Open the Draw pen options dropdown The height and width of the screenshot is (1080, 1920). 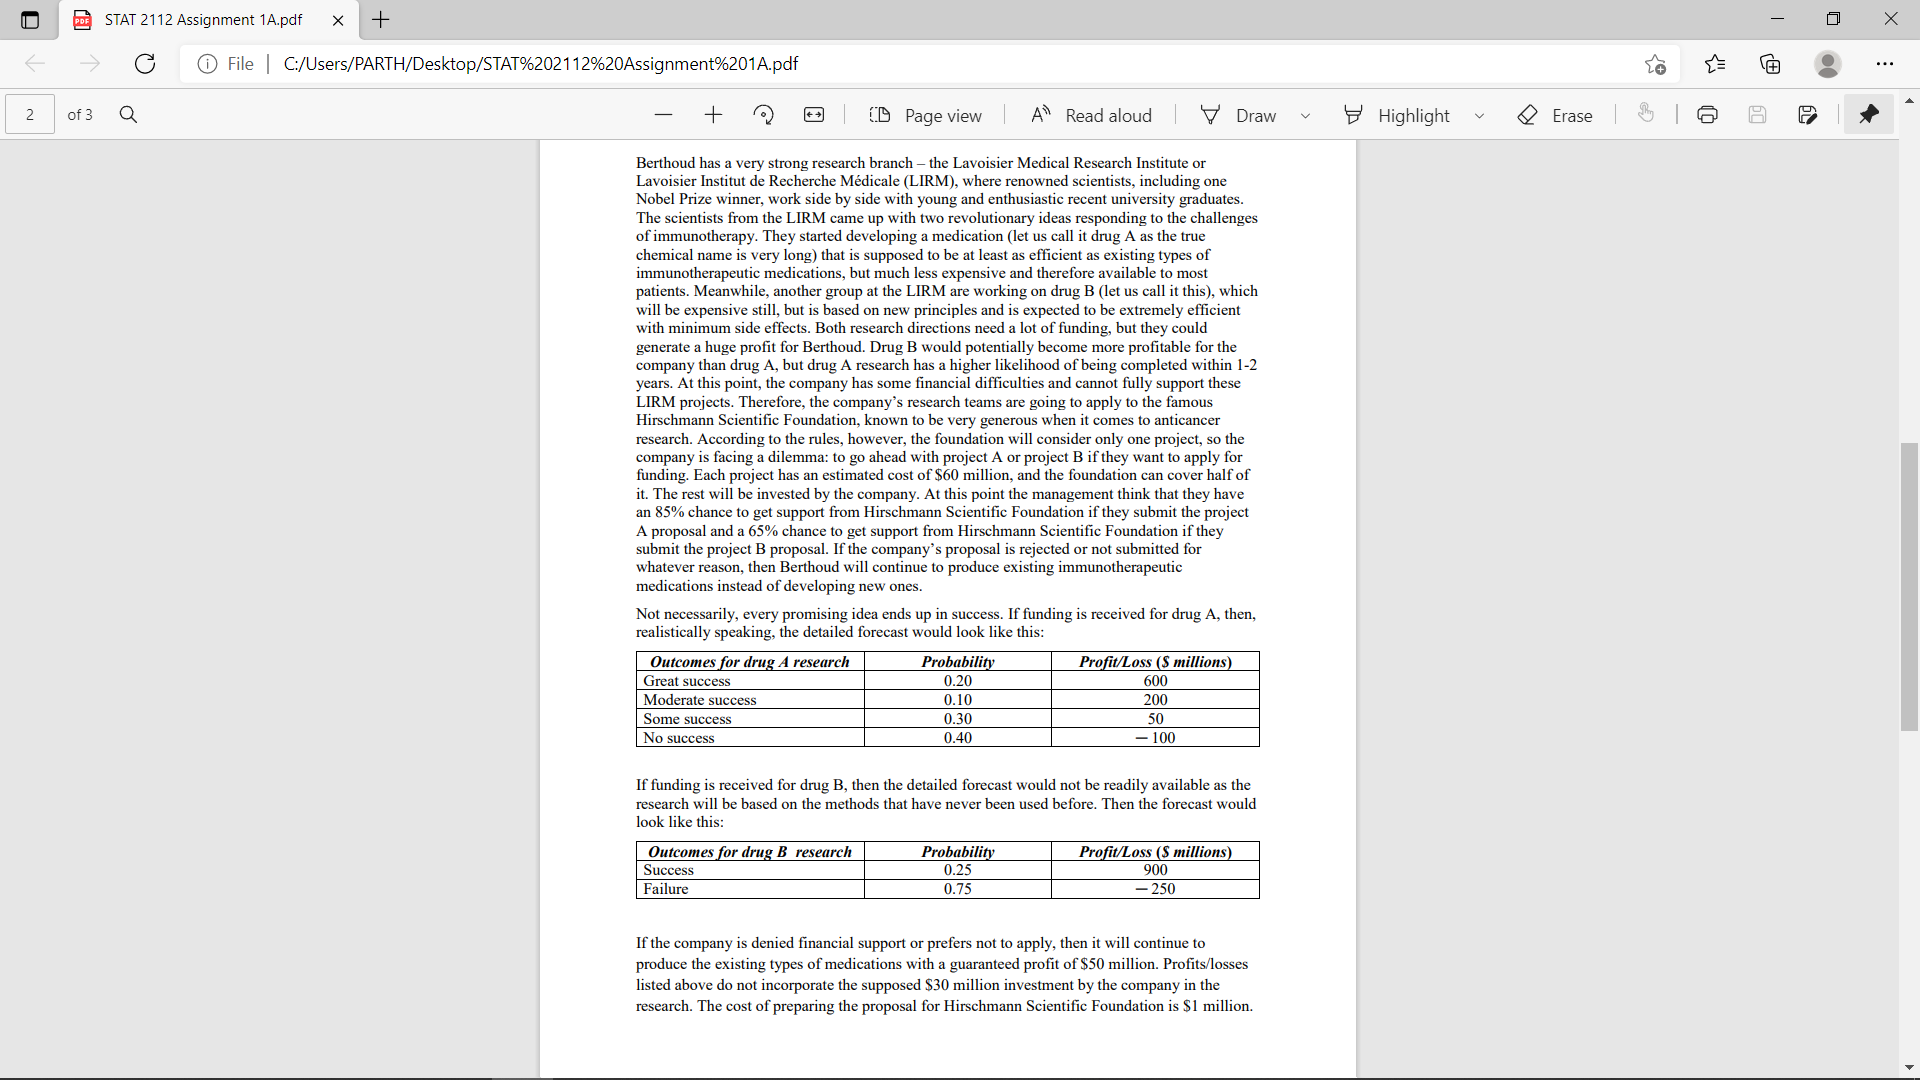click(1305, 114)
